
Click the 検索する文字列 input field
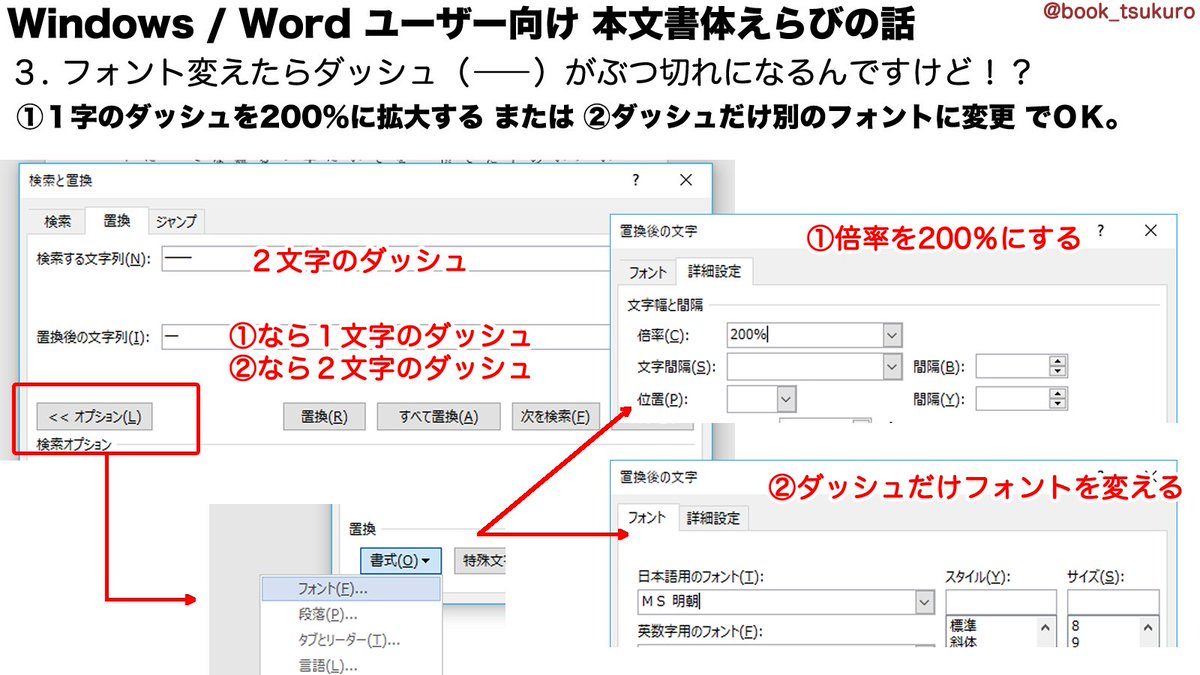point(385,260)
